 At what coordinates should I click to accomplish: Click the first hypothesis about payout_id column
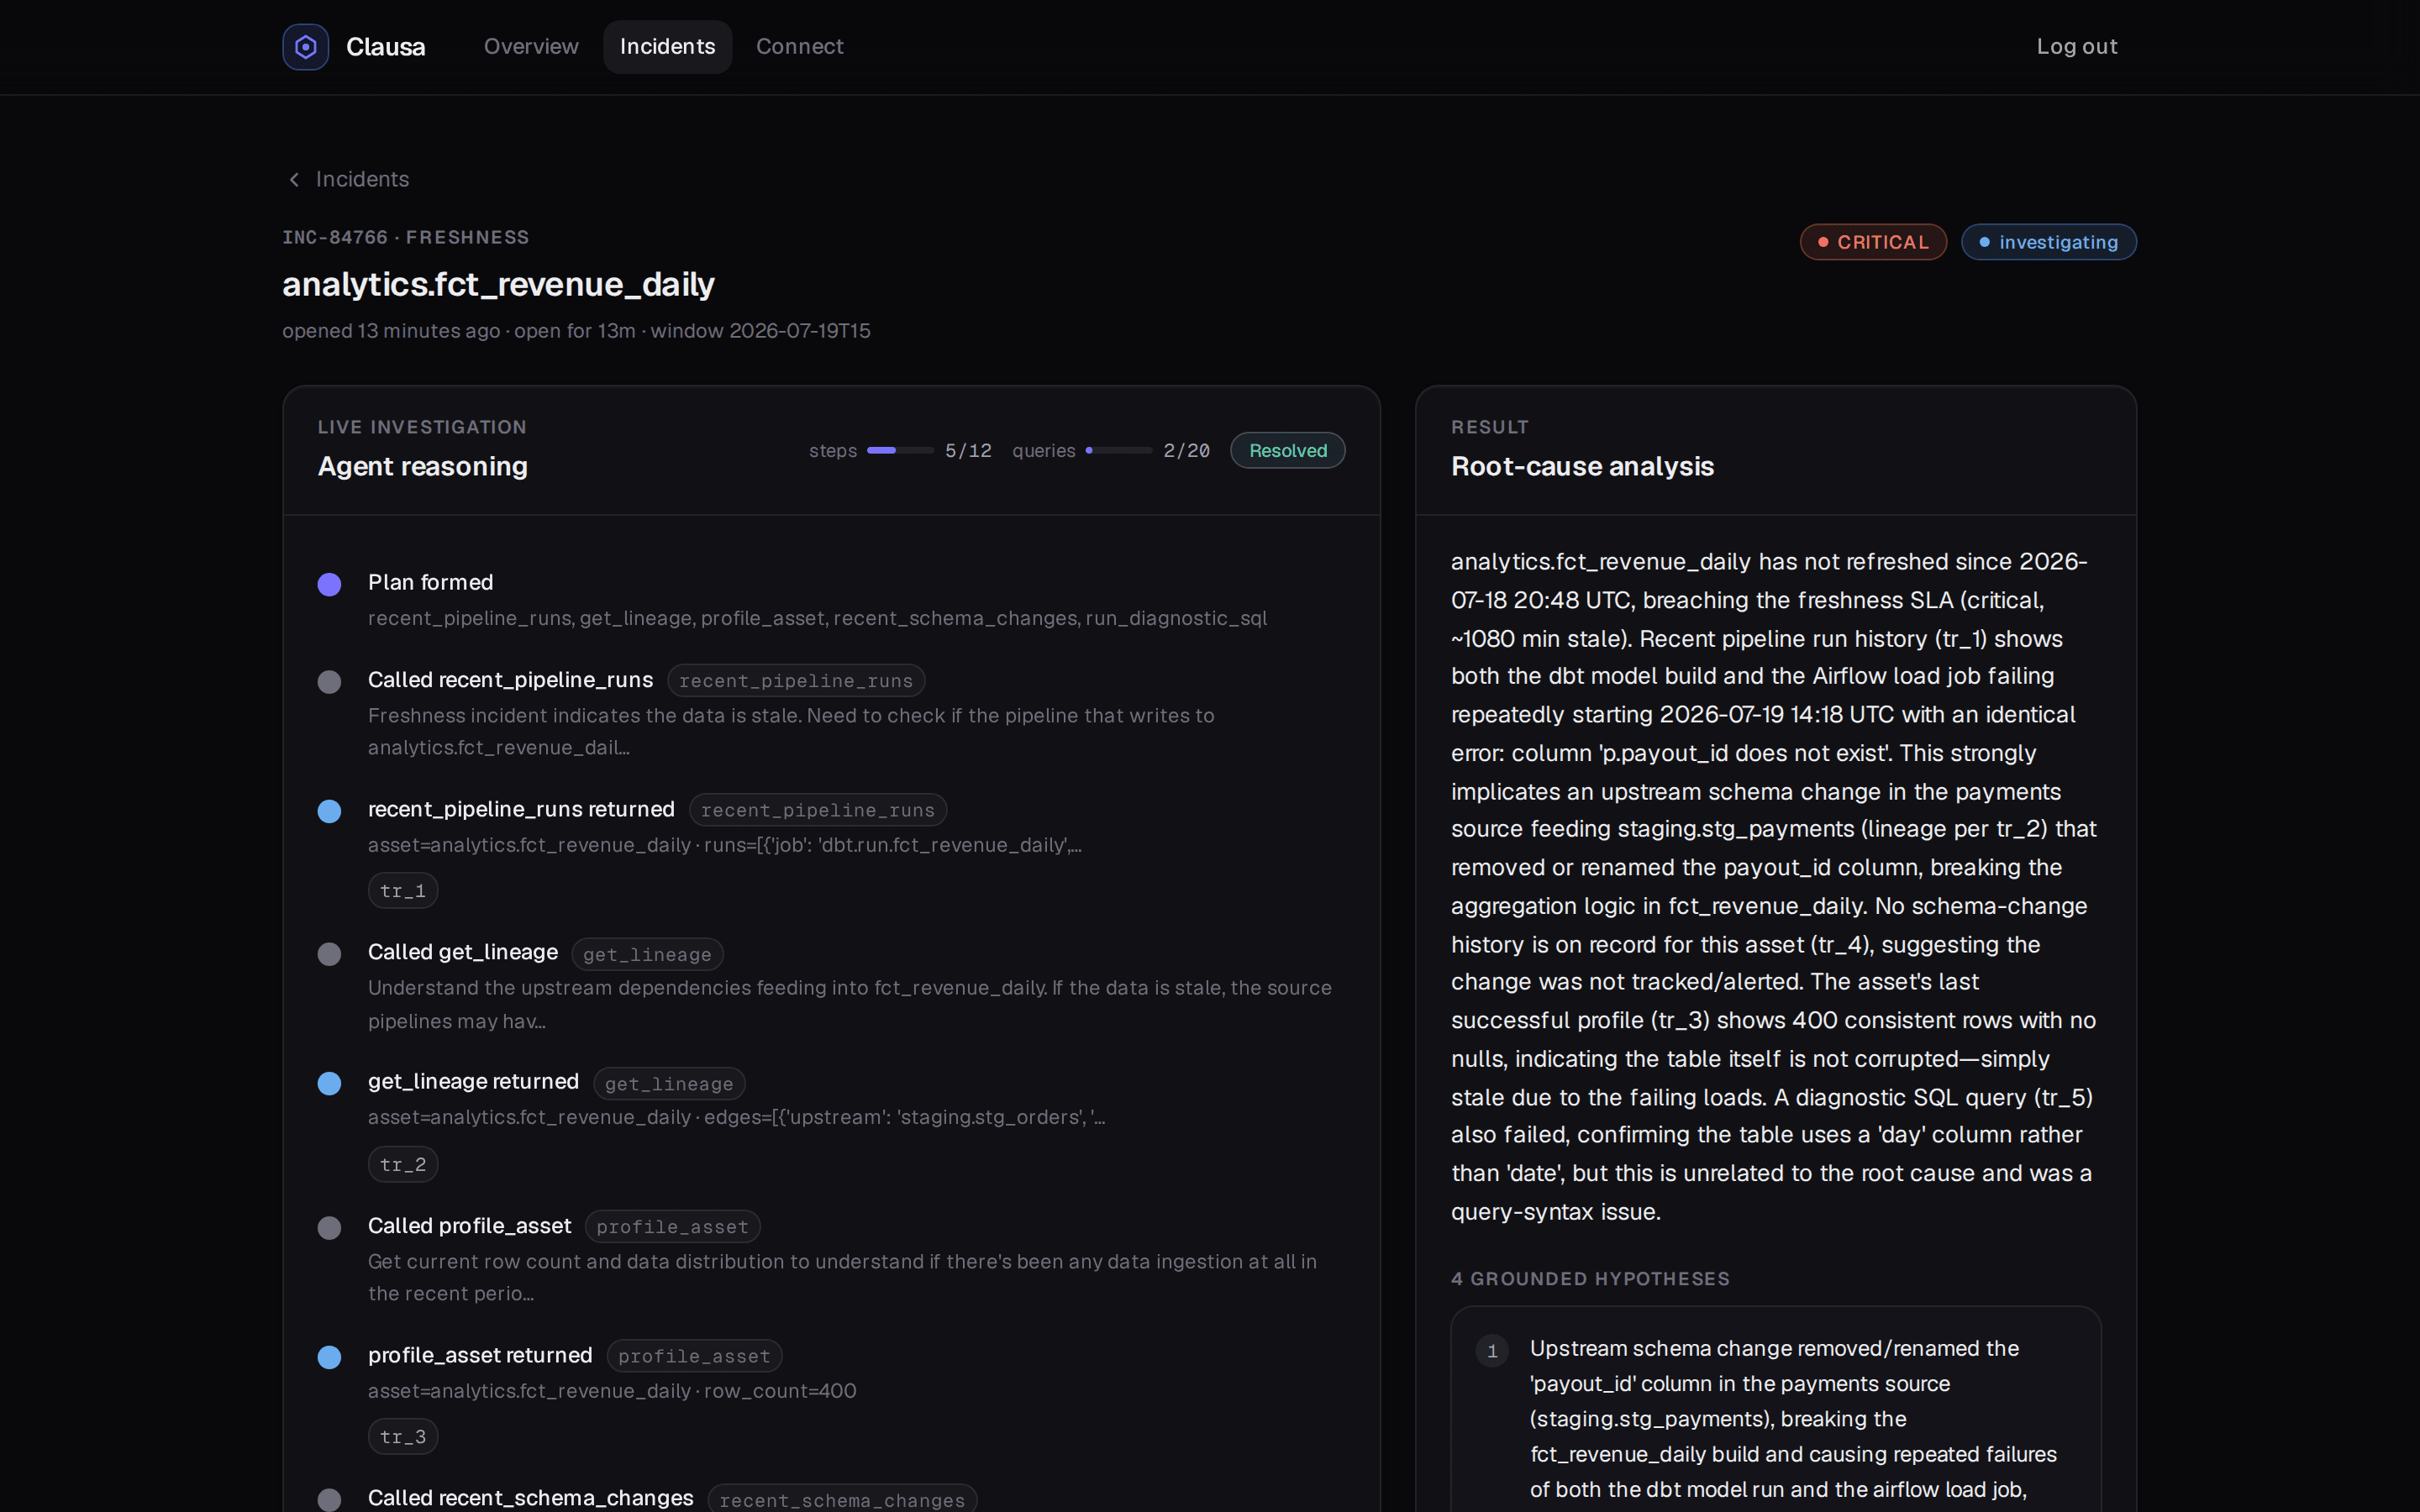[1793, 1419]
